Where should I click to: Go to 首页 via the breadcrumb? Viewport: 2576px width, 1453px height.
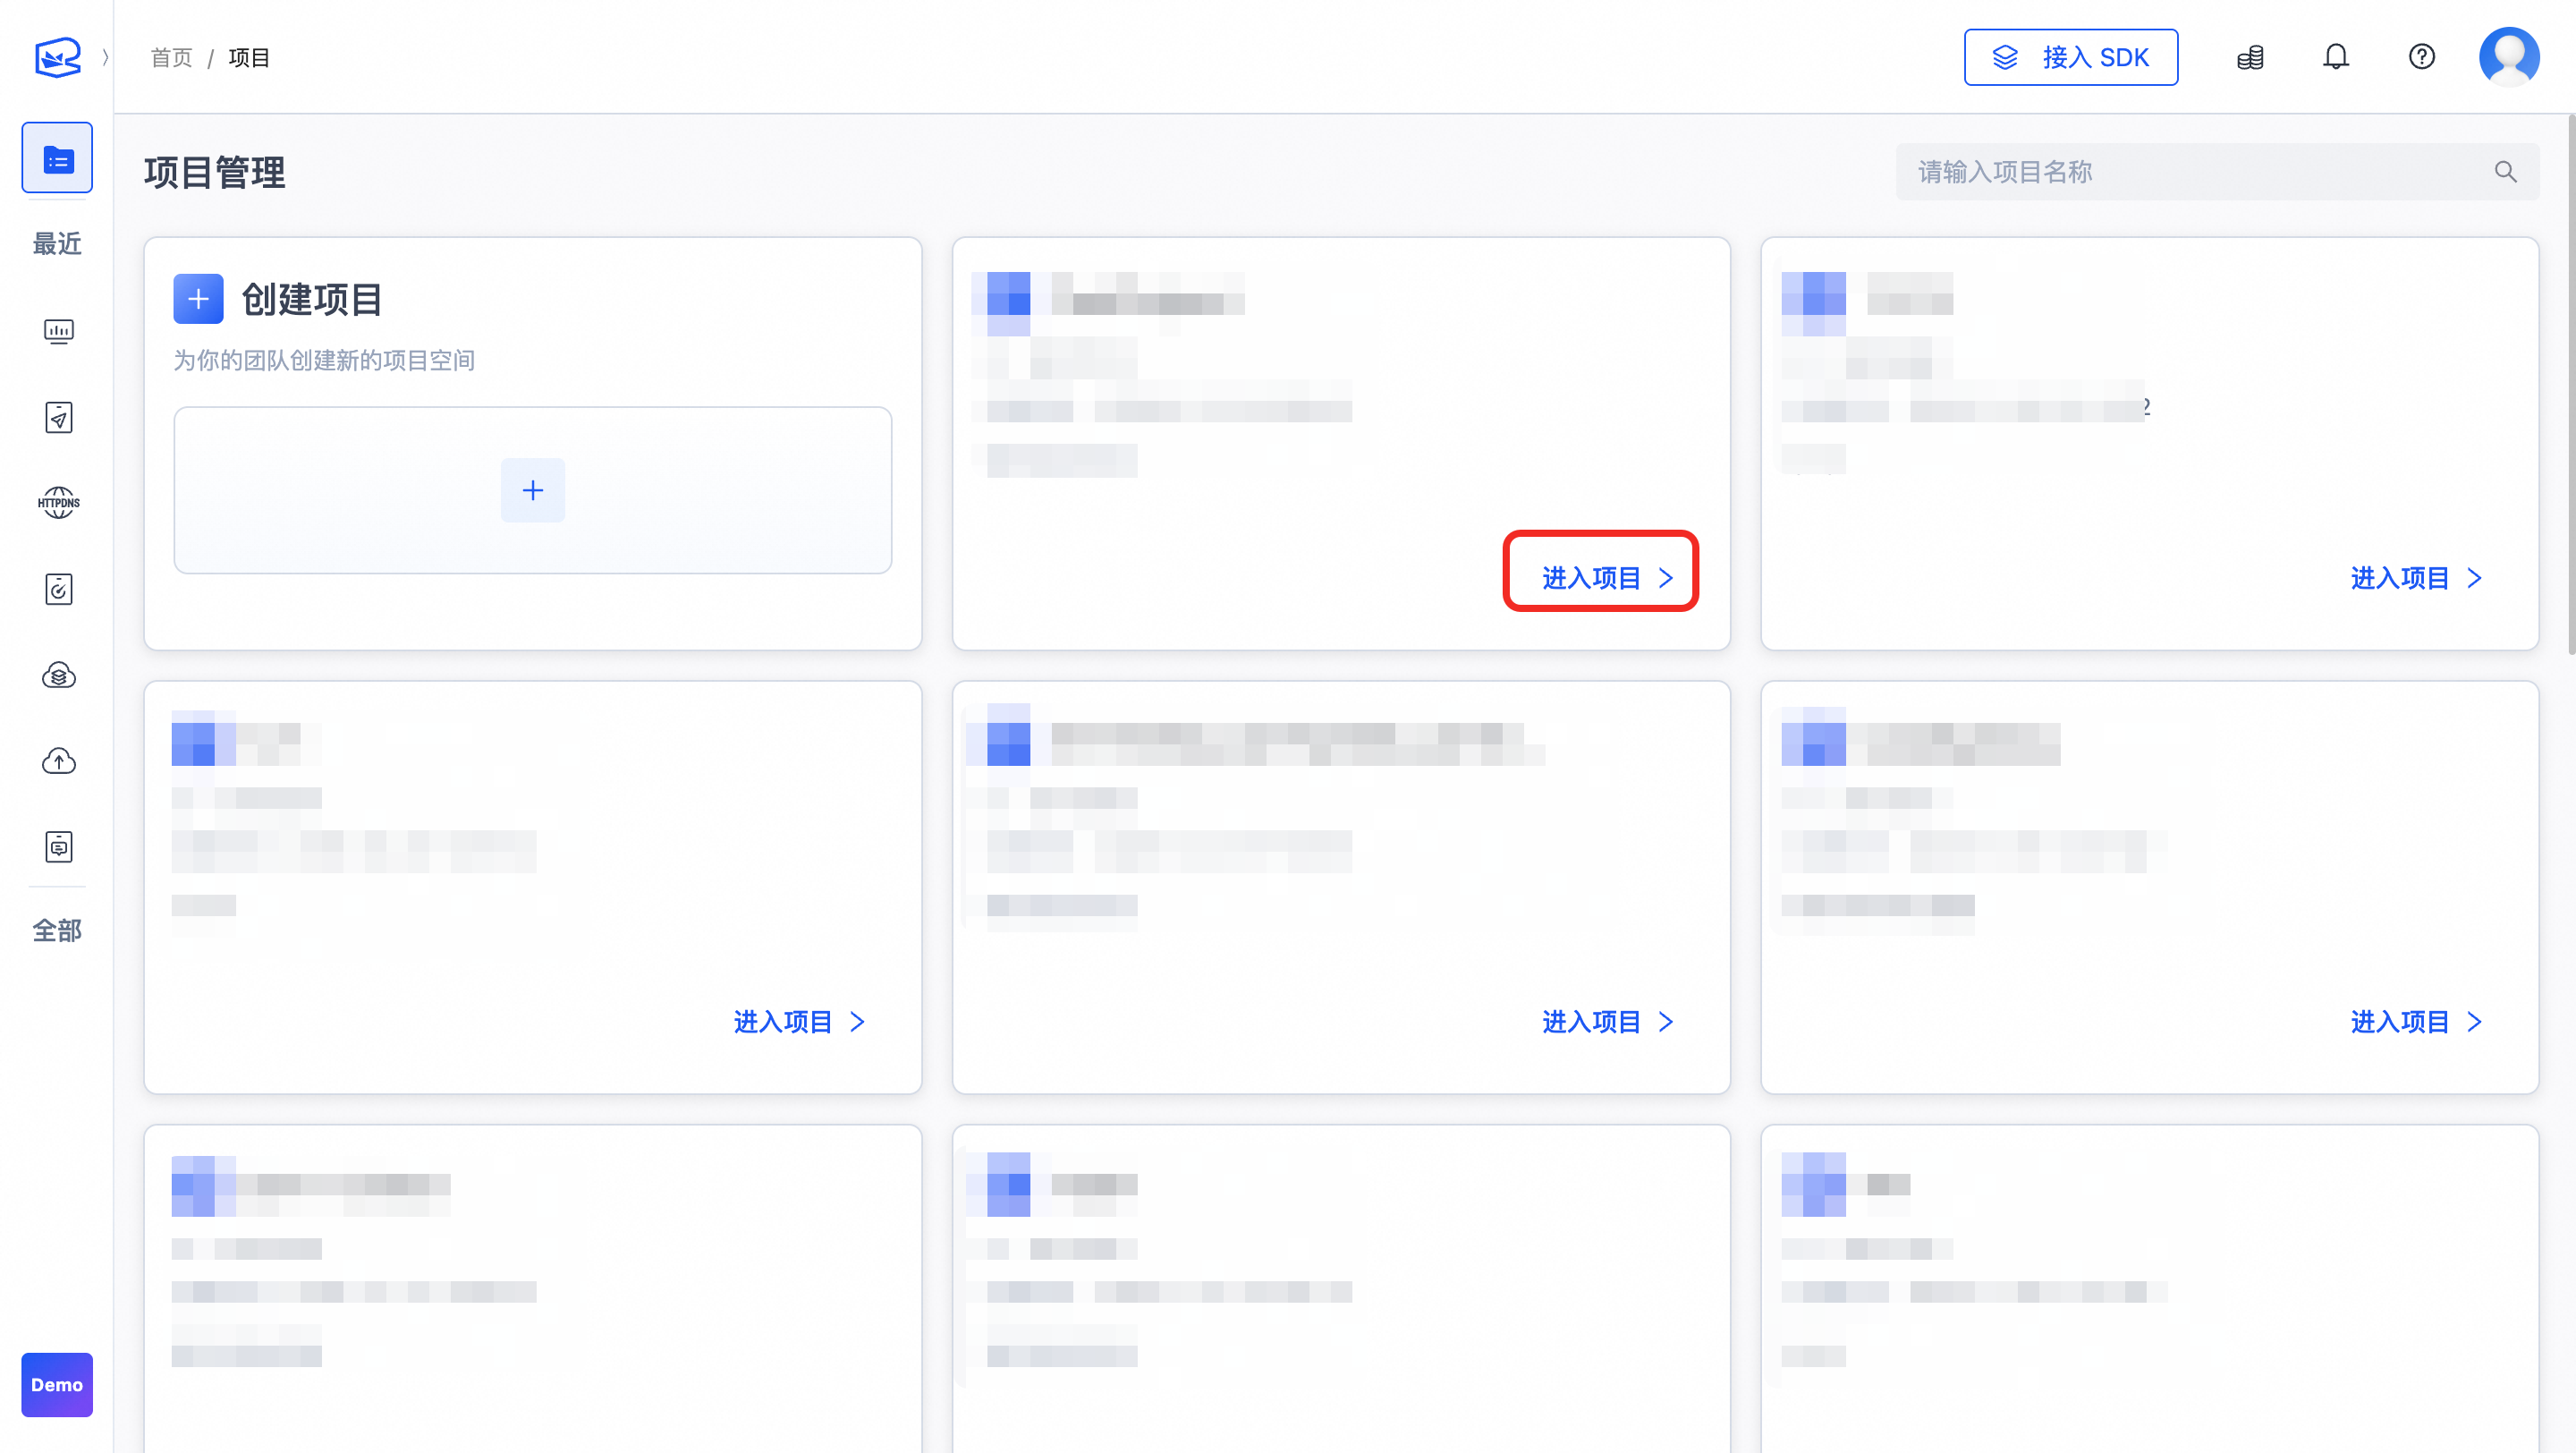171,58
